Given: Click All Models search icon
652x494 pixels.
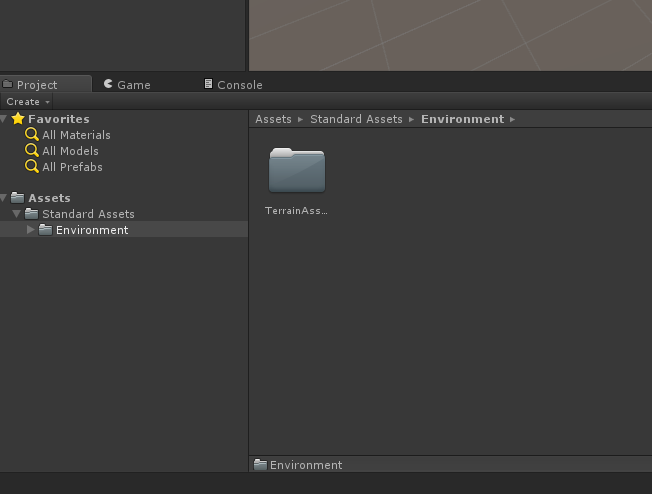Looking at the screenshot, I should coord(32,151).
